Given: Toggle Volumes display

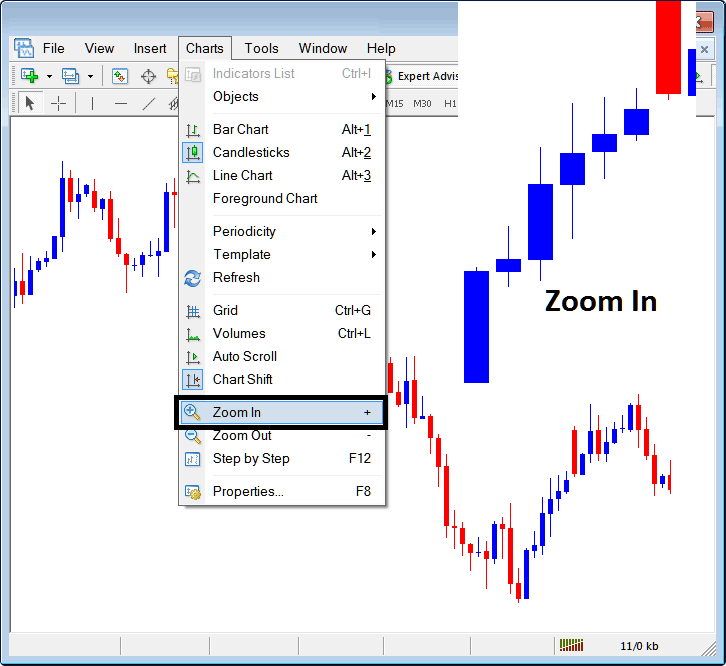Looking at the screenshot, I should coord(282,333).
